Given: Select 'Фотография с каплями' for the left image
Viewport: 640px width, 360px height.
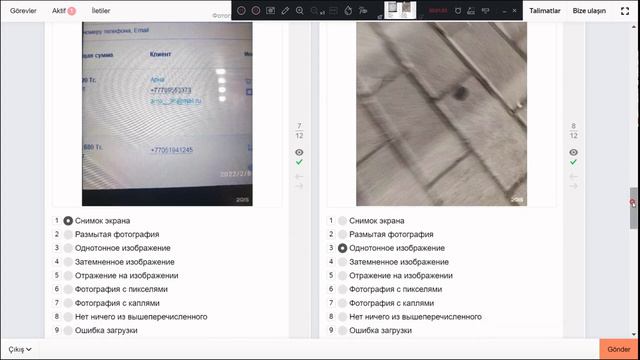Looking at the screenshot, I should 68,303.
